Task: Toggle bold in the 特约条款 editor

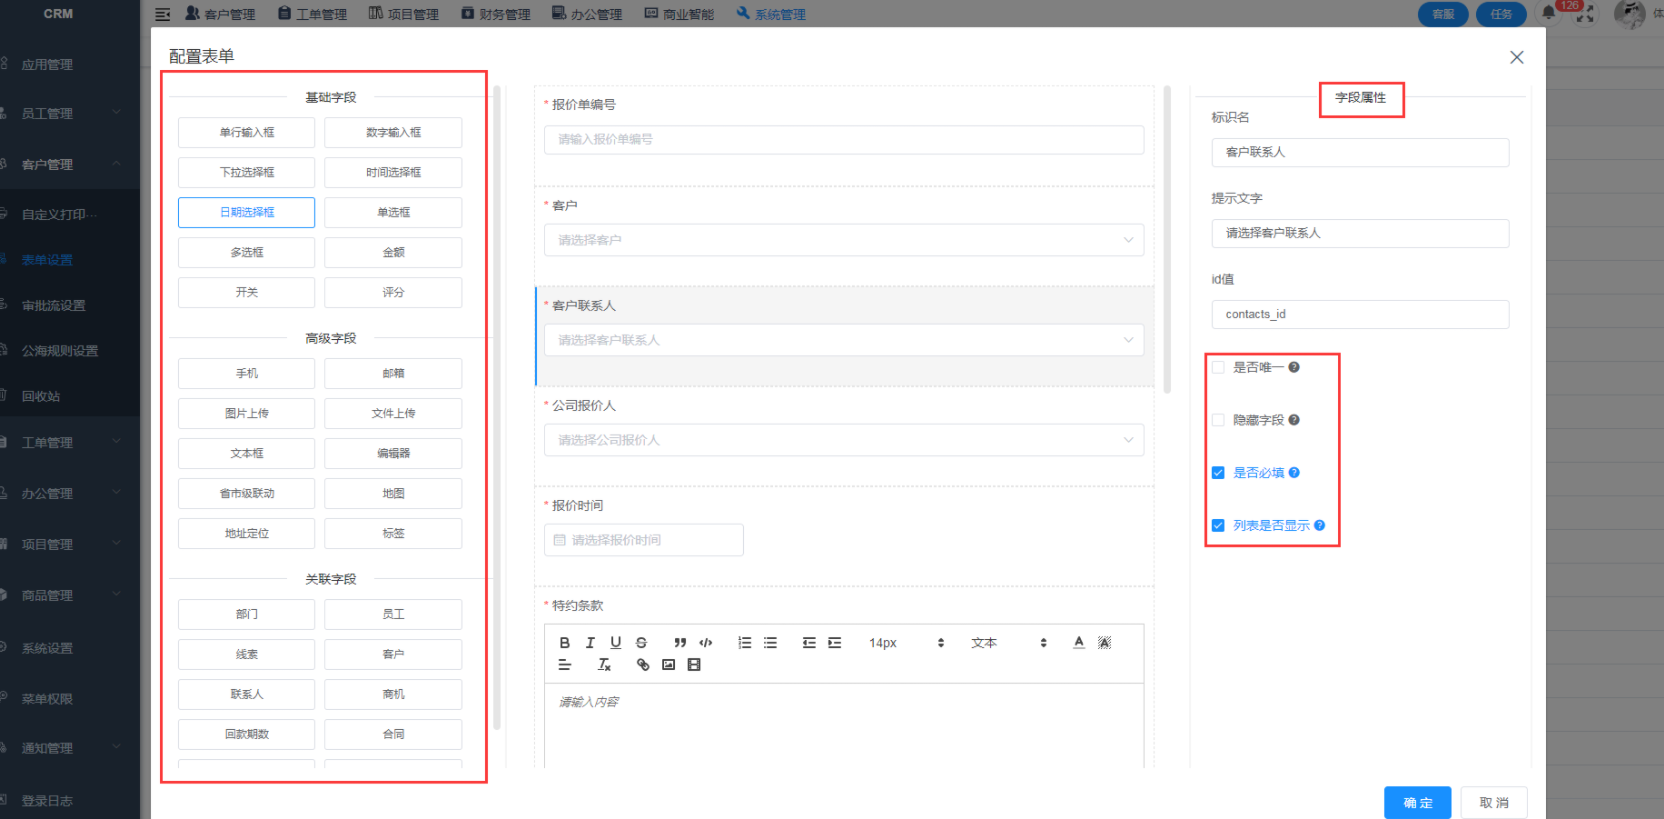Action: [x=564, y=643]
